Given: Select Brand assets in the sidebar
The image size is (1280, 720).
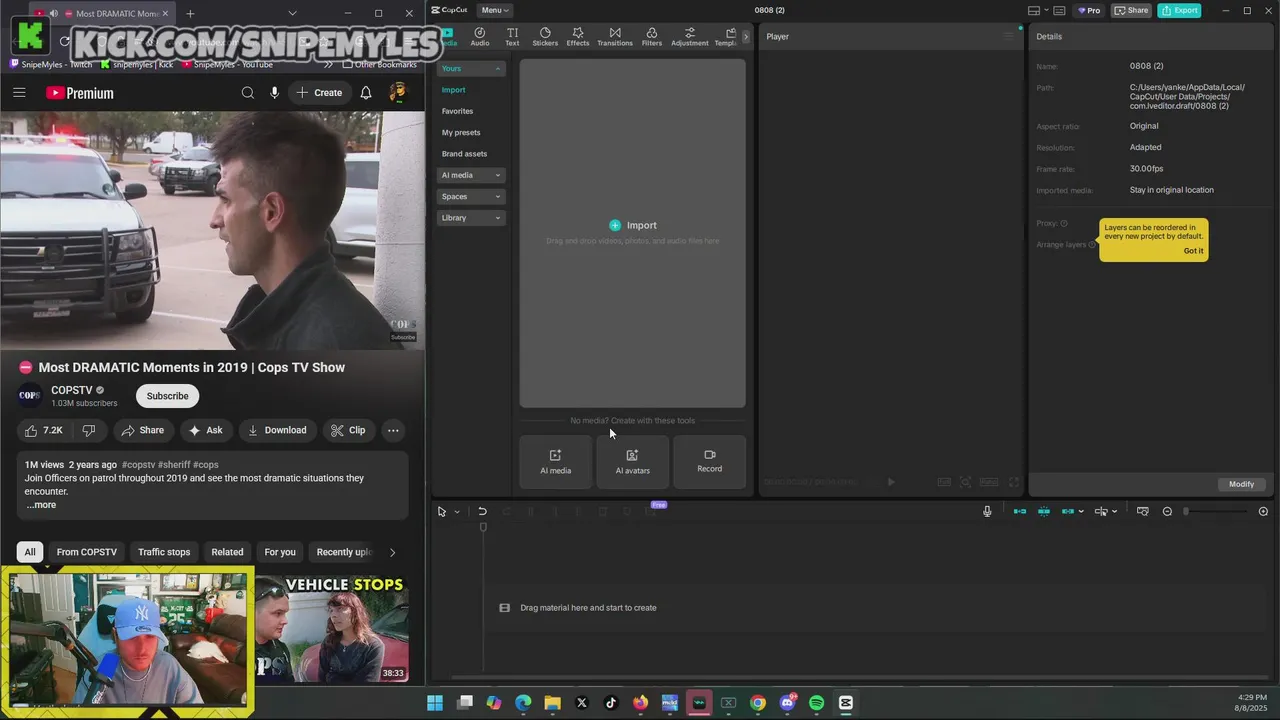Looking at the screenshot, I should pos(464,154).
